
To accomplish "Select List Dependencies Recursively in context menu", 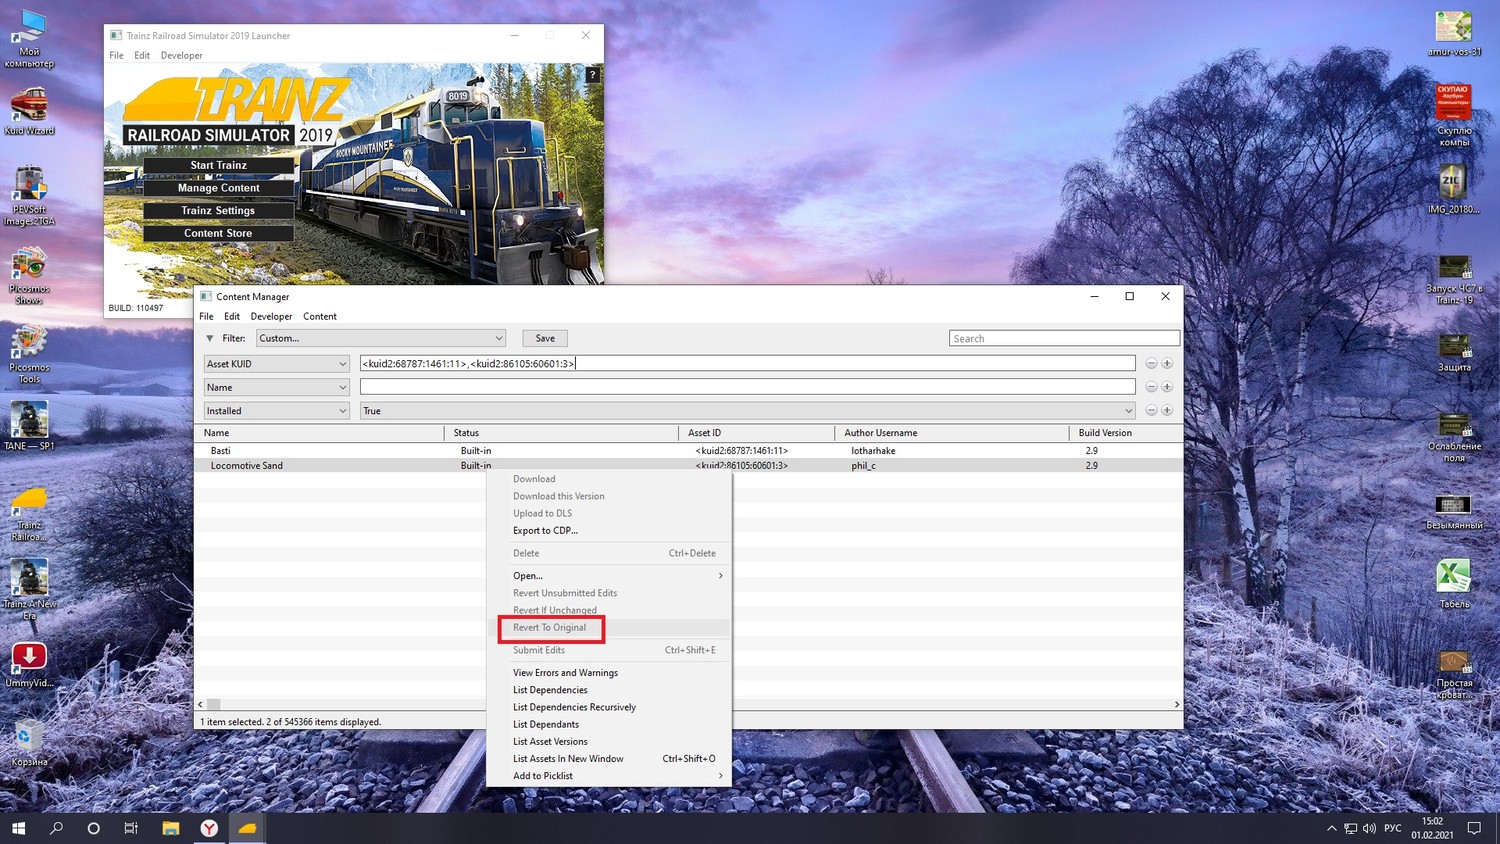I will pos(574,707).
